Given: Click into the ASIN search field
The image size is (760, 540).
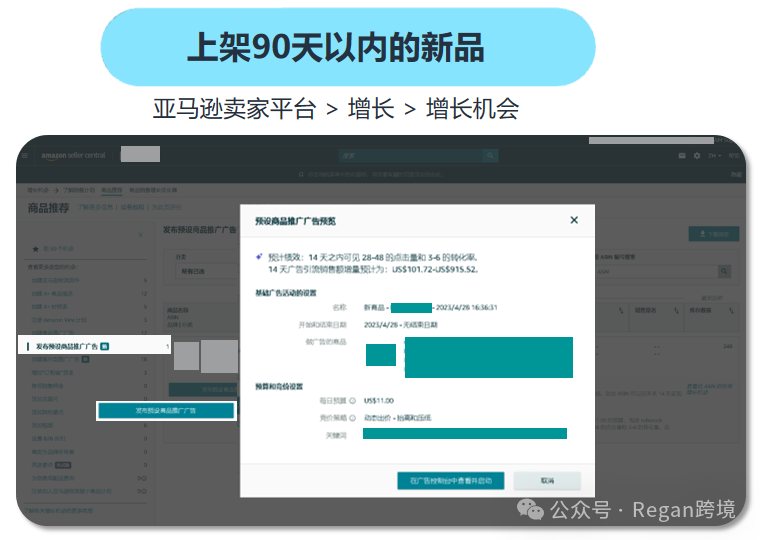Looking at the screenshot, I should point(655,271).
